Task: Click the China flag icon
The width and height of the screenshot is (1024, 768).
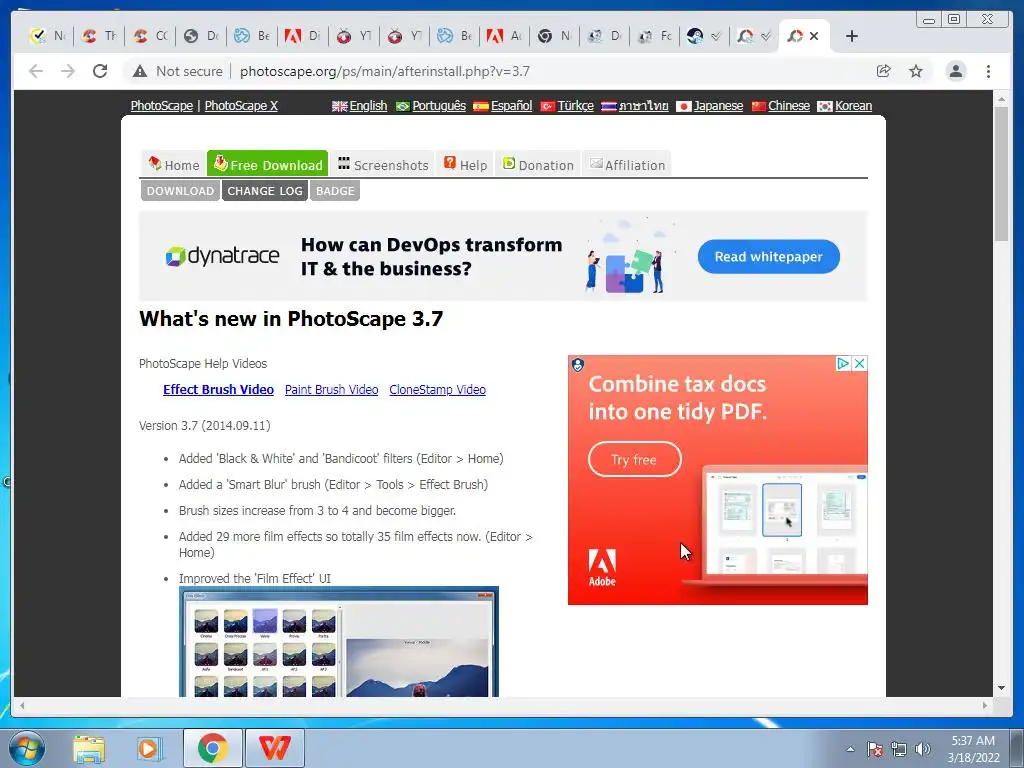Action: pos(758,106)
